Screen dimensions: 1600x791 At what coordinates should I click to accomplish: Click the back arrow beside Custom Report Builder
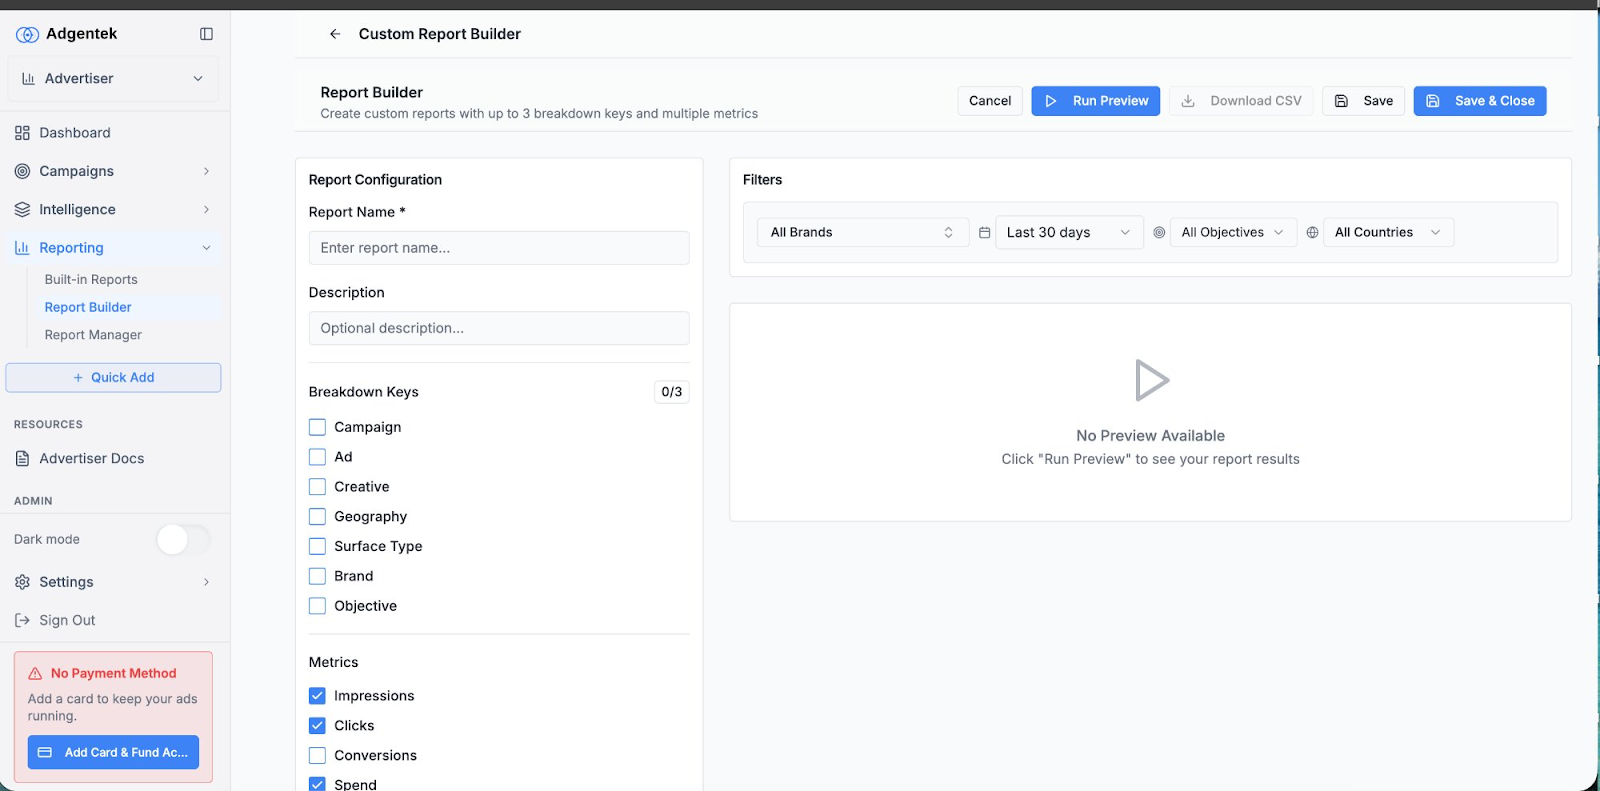(335, 34)
